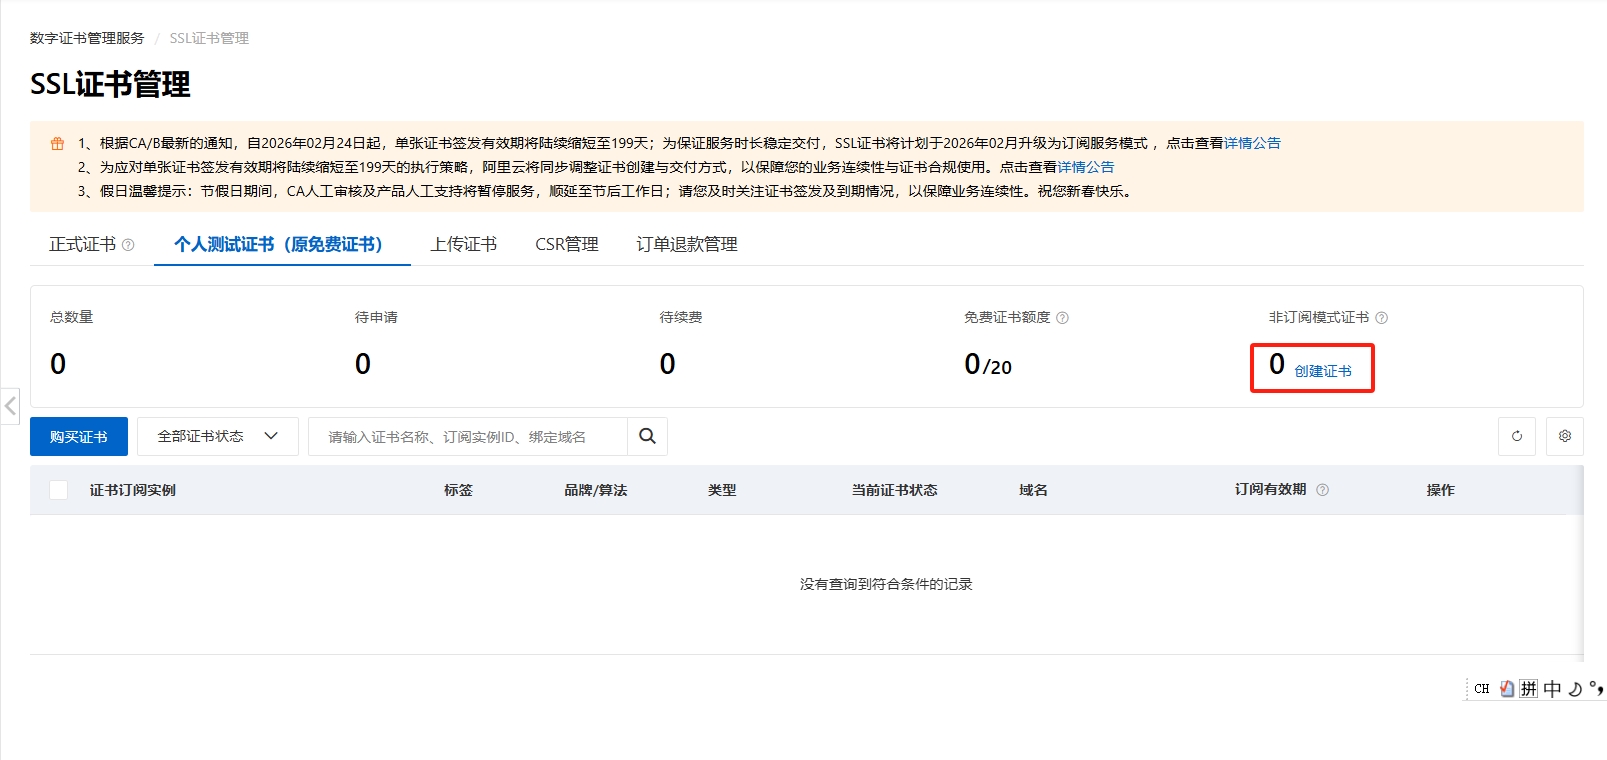Click 数字证书管理服务 breadcrumb link
Image resolution: width=1607 pixels, height=760 pixels.
tap(87, 38)
